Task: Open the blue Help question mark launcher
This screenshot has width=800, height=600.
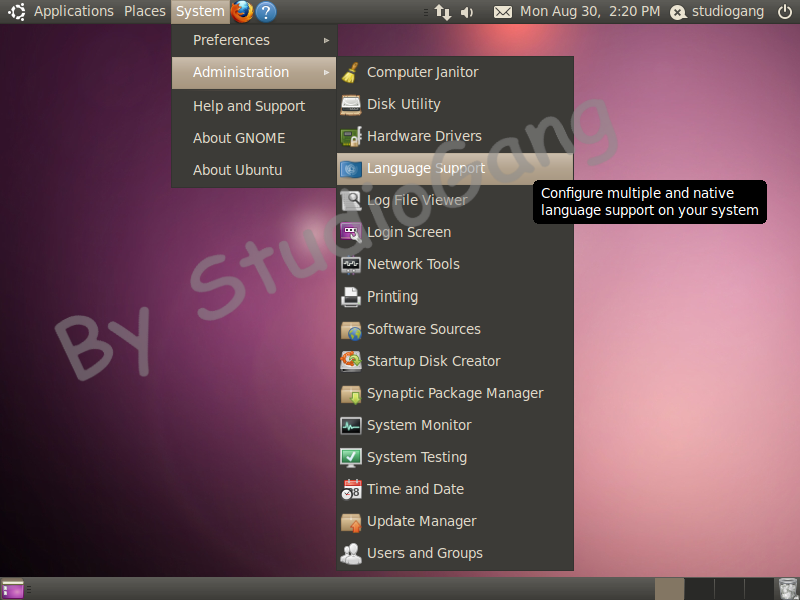Action: point(265,11)
